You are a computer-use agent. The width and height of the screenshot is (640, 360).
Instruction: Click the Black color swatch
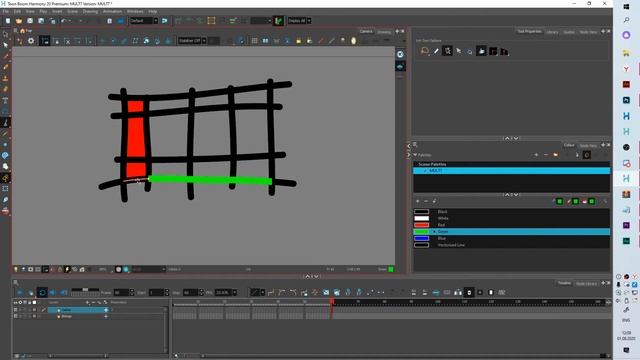(422, 211)
